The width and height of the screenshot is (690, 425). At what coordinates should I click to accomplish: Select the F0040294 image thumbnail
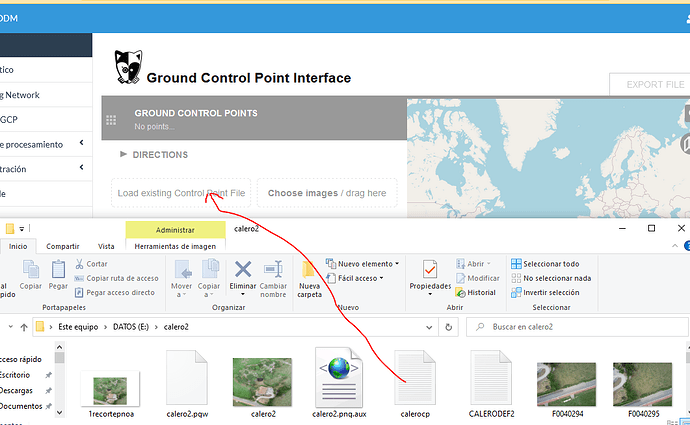point(566,384)
